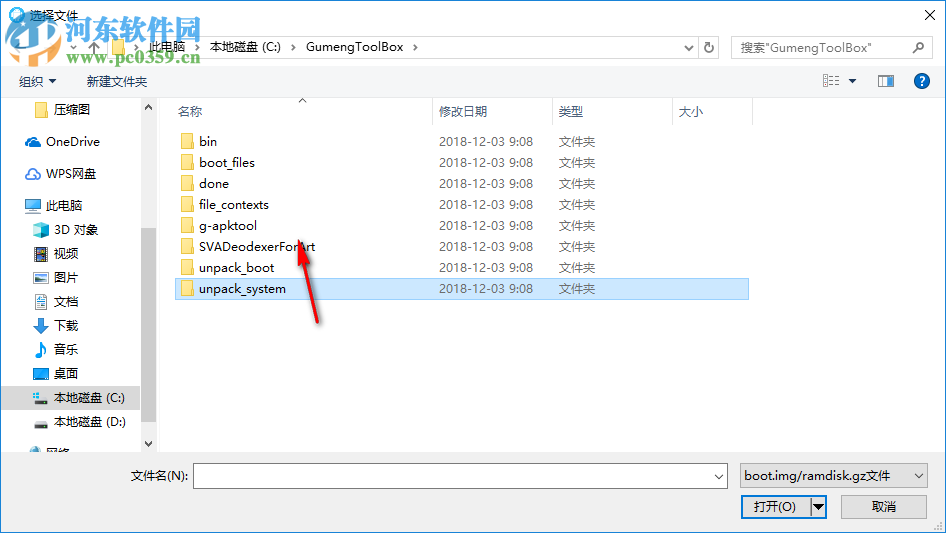The width and height of the screenshot is (946, 533).
Task: Sort by the 修改日期 column header
Action: (x=463, y=112)
